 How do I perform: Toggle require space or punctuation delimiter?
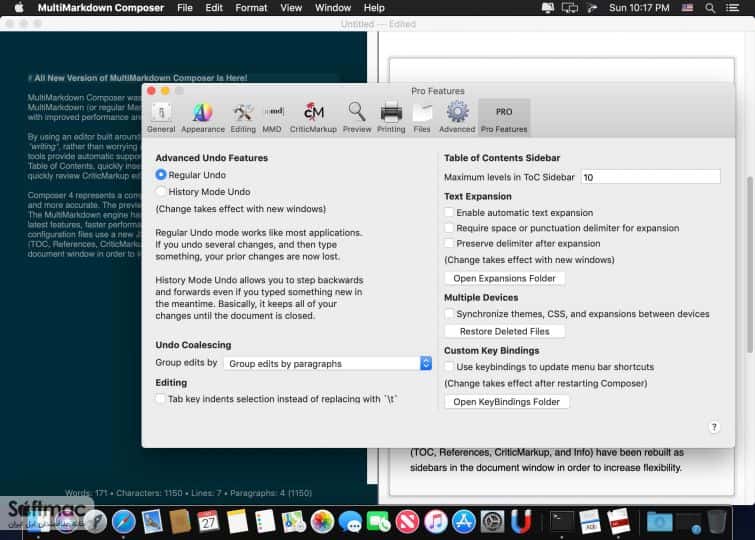pyautogui.click(x=449, y=228)
